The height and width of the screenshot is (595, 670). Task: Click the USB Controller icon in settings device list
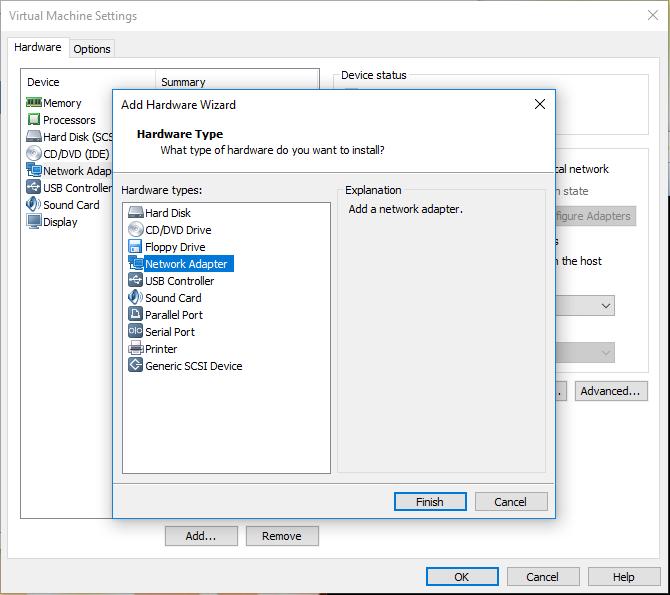coord(34,187)
